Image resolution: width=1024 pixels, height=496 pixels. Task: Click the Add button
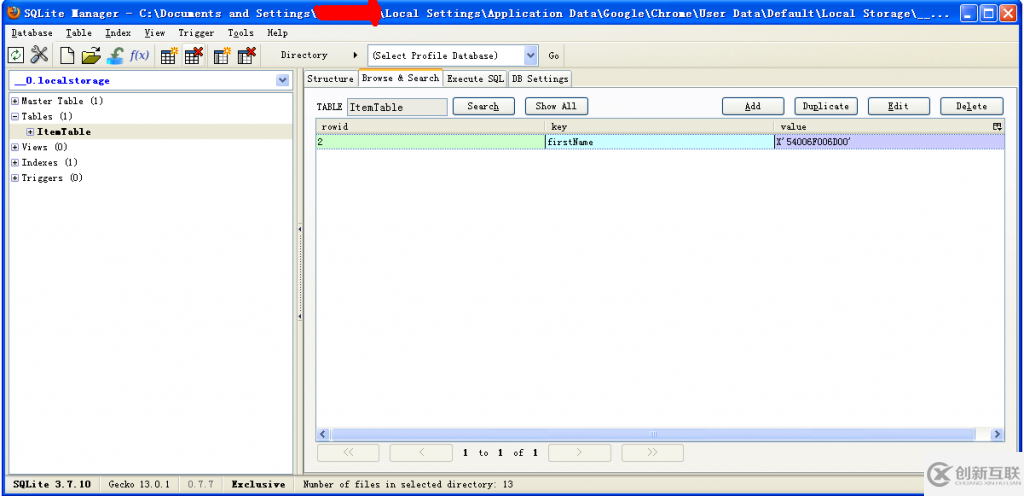753,106
